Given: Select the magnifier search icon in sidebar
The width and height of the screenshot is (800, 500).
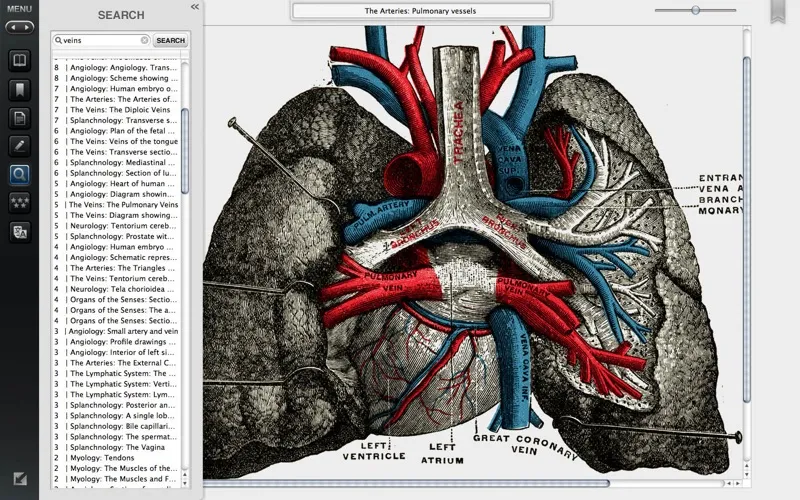Looking at the screenshot, I should (x=19, y=174).
